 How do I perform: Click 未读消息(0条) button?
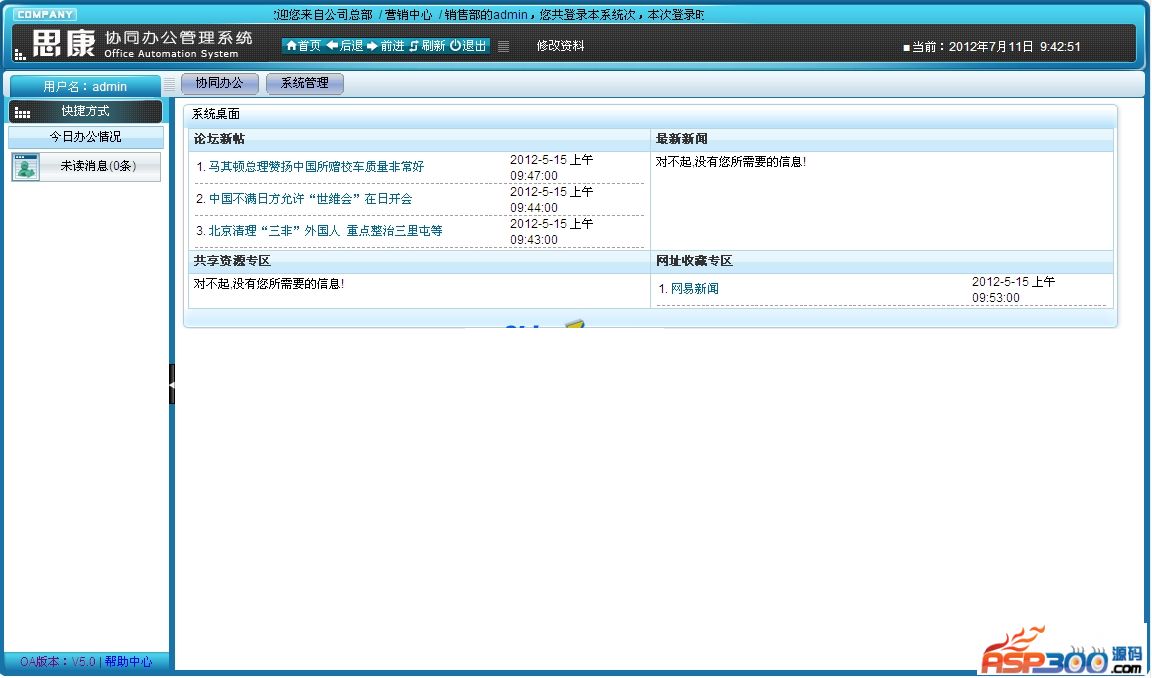pos(98,167)
